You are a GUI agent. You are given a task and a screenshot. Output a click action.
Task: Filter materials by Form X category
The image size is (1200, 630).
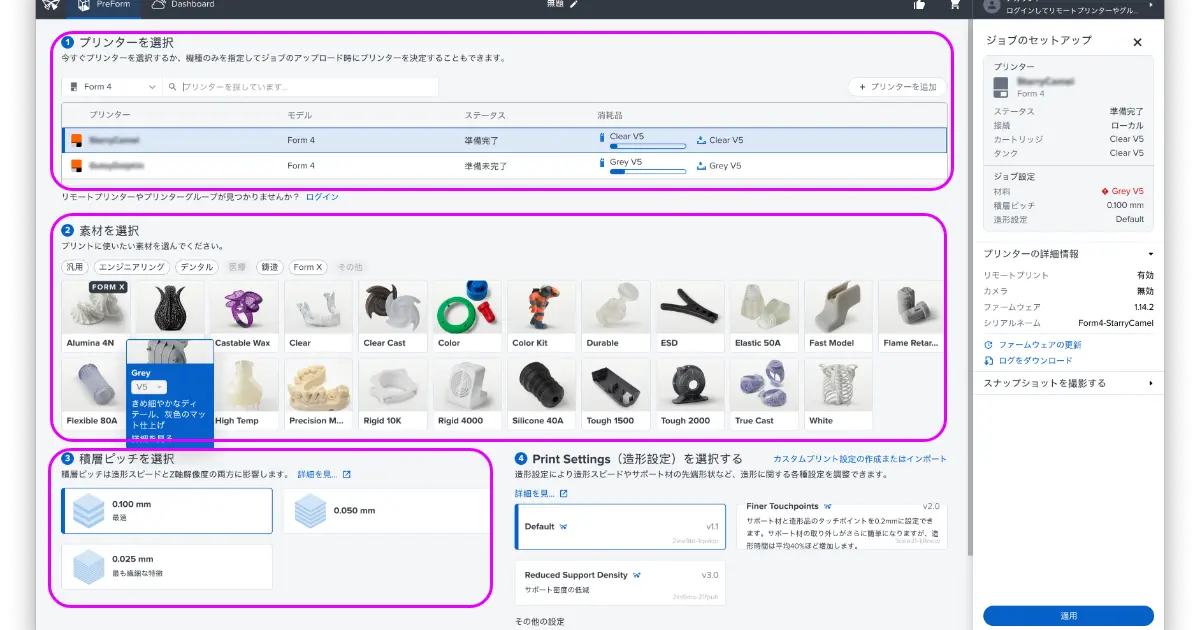[308, 267]
